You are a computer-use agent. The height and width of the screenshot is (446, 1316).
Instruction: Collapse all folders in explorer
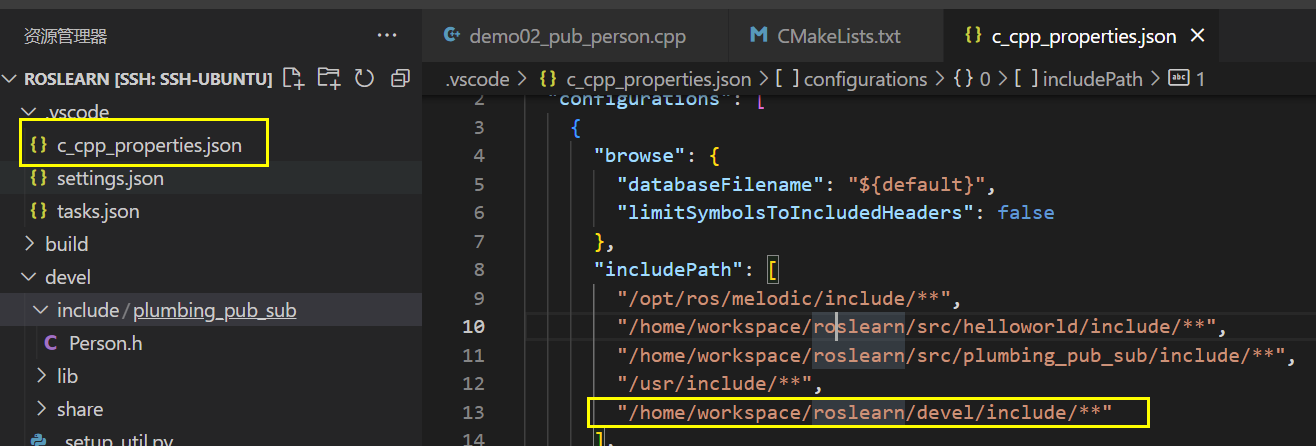pyautogui.click(x=400, y=78)
